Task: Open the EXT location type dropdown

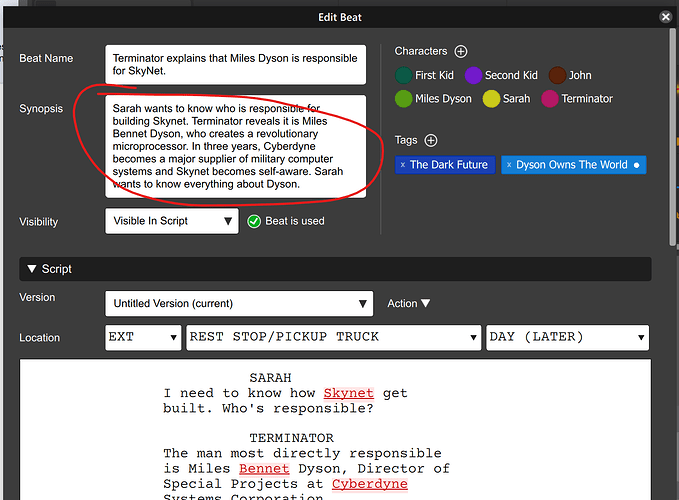Action: point(143,337)
